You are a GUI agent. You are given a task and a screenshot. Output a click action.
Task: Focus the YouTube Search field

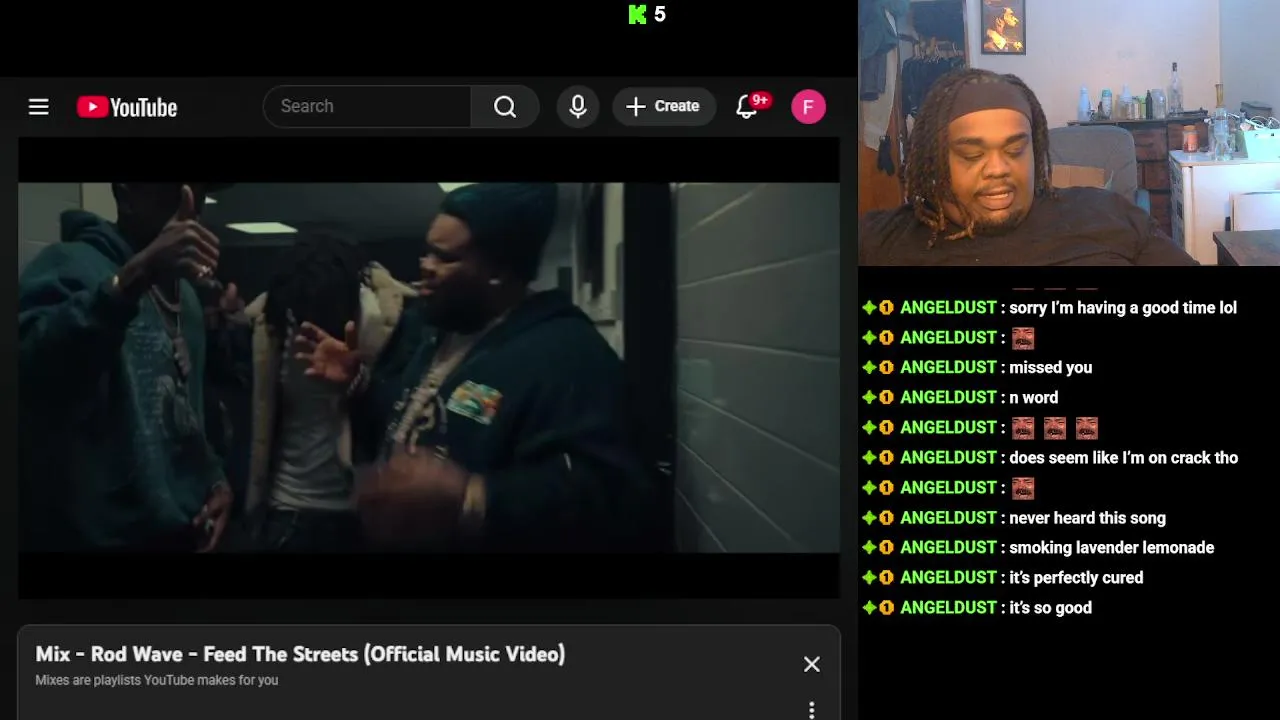click(x=367, y=106)
